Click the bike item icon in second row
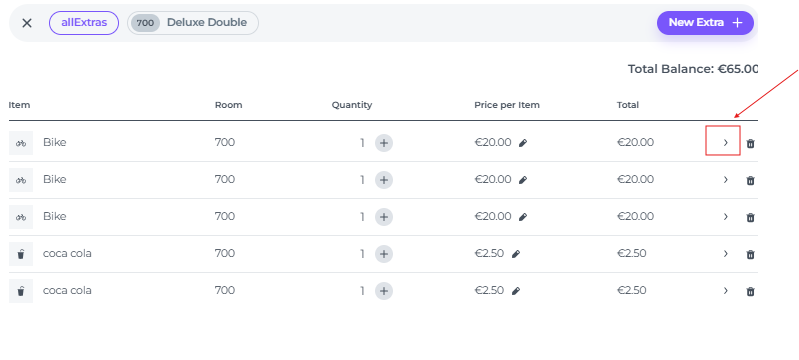The width and height of the screenshot is (799, 360). [21, 180]
